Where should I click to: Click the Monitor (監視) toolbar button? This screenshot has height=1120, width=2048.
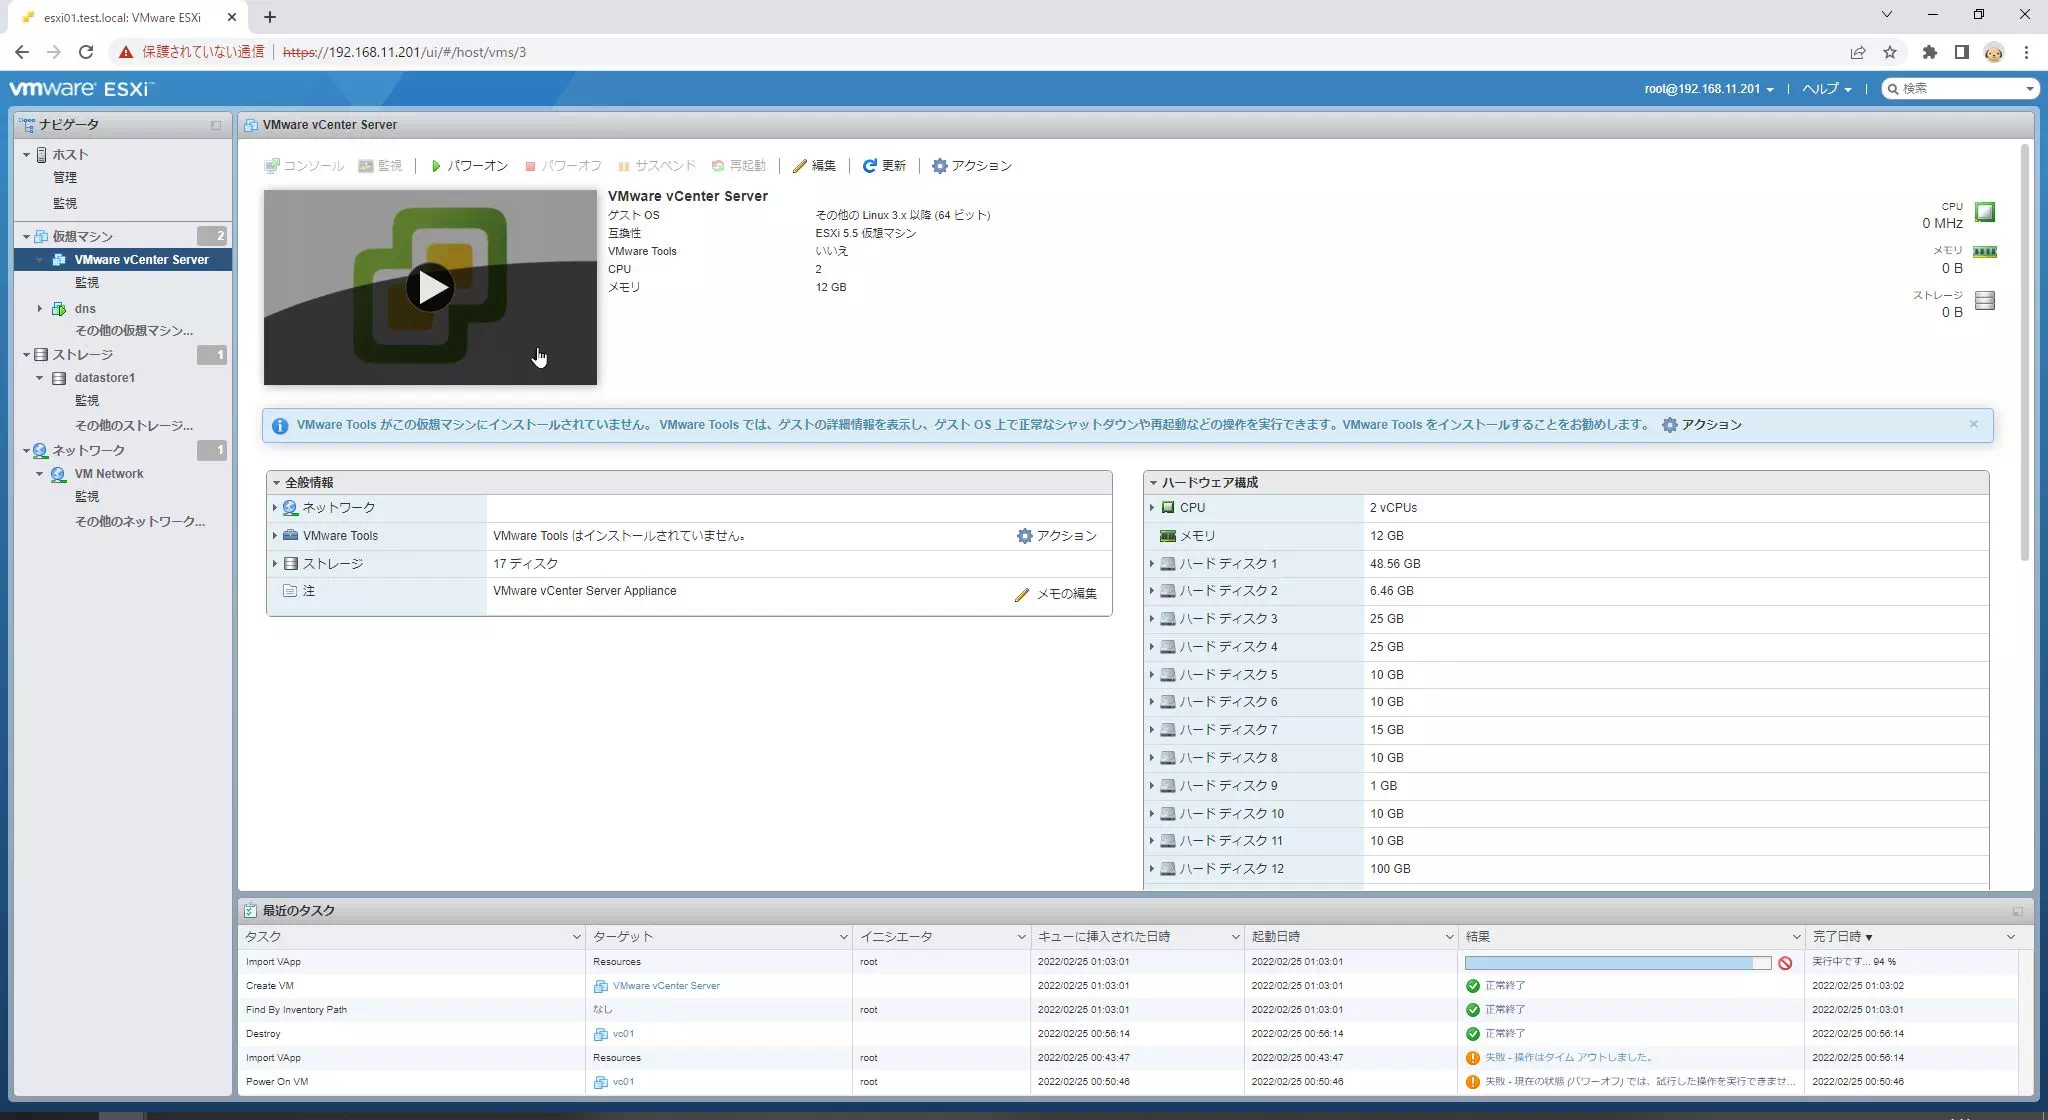tap(380, 166)
